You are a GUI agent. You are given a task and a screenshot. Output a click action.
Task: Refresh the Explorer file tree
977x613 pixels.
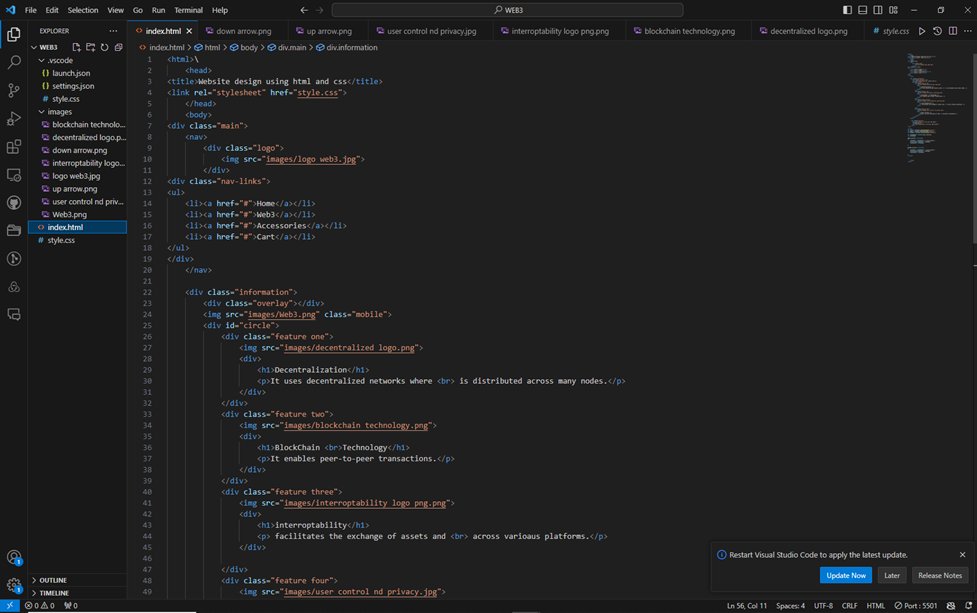coord(104,47)
